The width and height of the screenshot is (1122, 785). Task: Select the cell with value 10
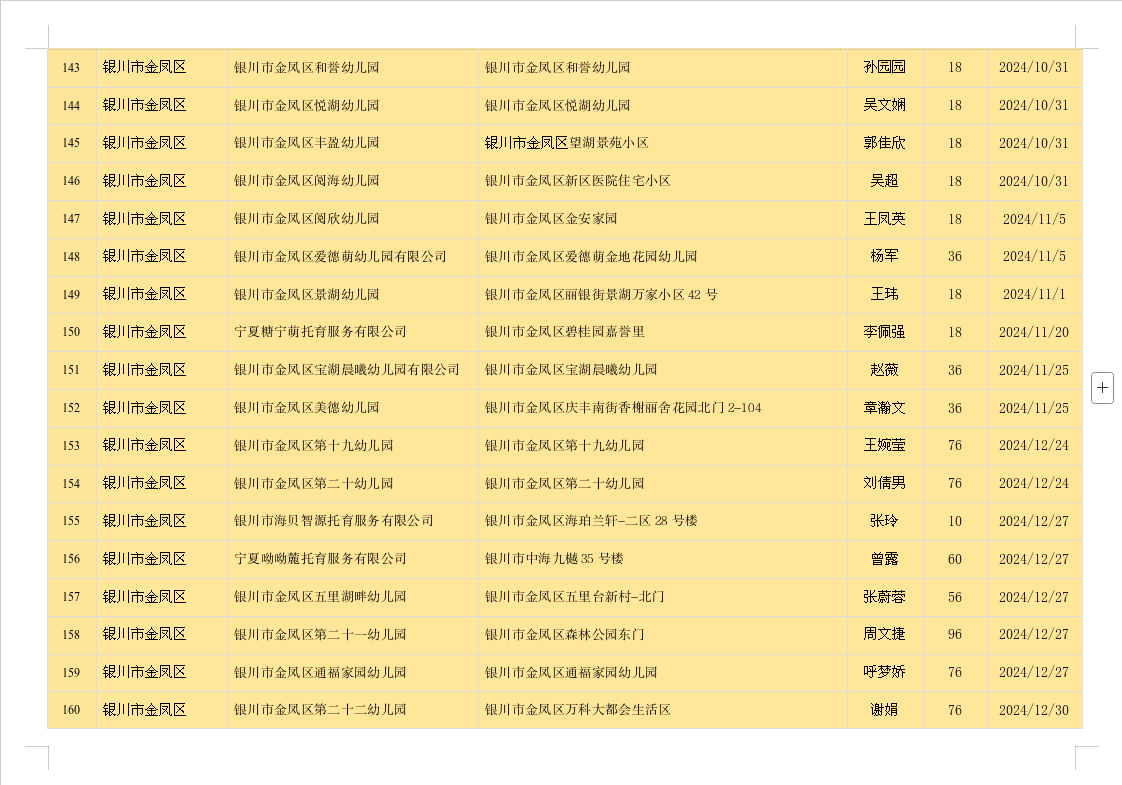coord(954,521)
